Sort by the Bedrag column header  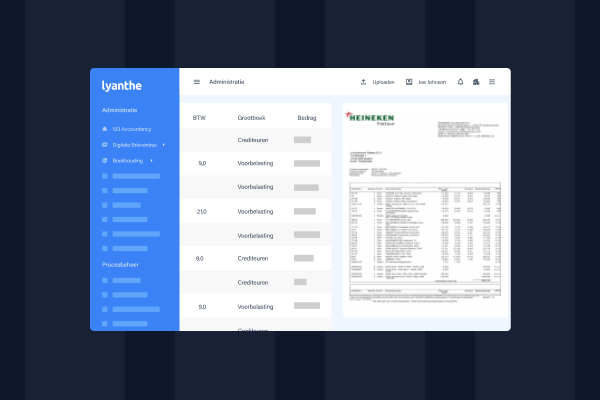(307, 118)
